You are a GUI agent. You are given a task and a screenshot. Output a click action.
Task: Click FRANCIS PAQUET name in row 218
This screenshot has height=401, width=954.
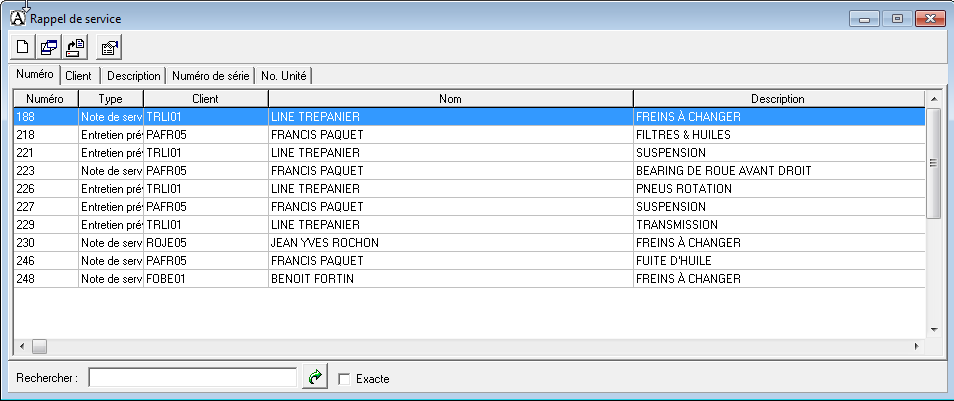450,134
